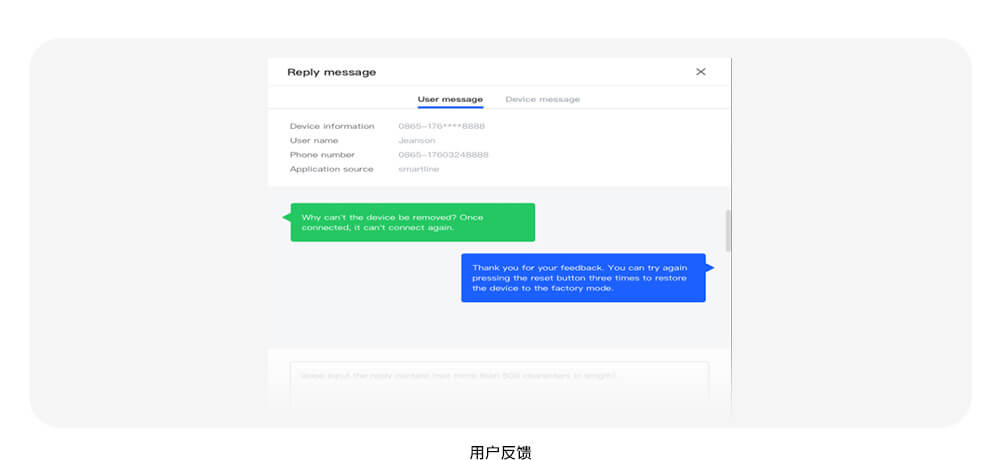Click the User name label
The height and width of the screenshot is (460, 1000).
coord(314,141)
